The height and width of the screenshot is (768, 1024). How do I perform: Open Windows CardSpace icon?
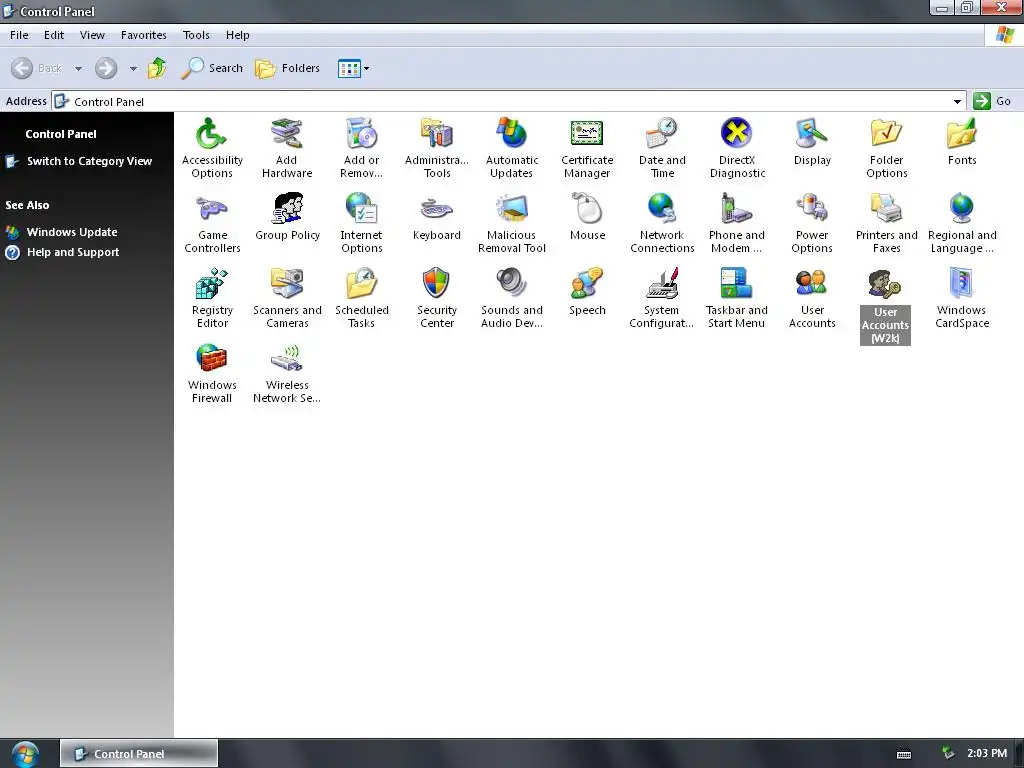click(961, 298)
